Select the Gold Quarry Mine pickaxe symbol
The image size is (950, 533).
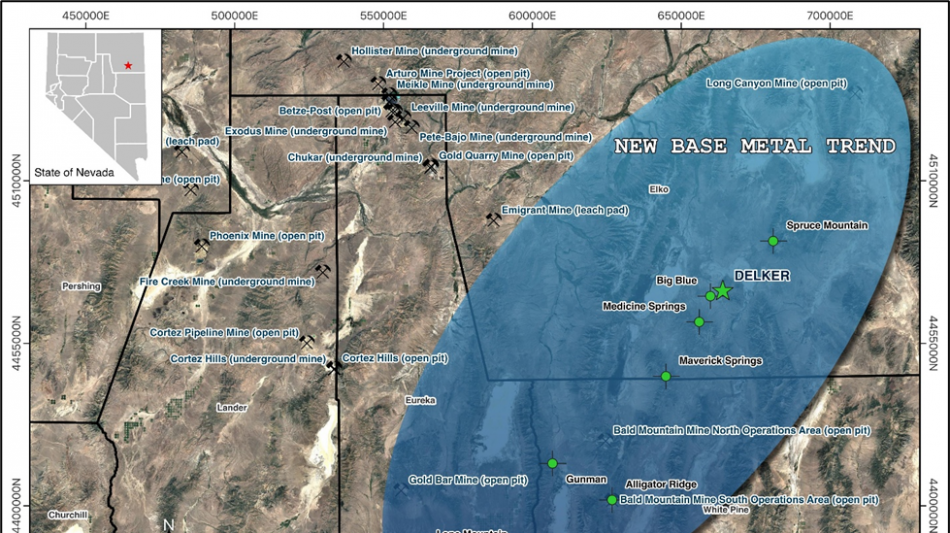(431, 166)
